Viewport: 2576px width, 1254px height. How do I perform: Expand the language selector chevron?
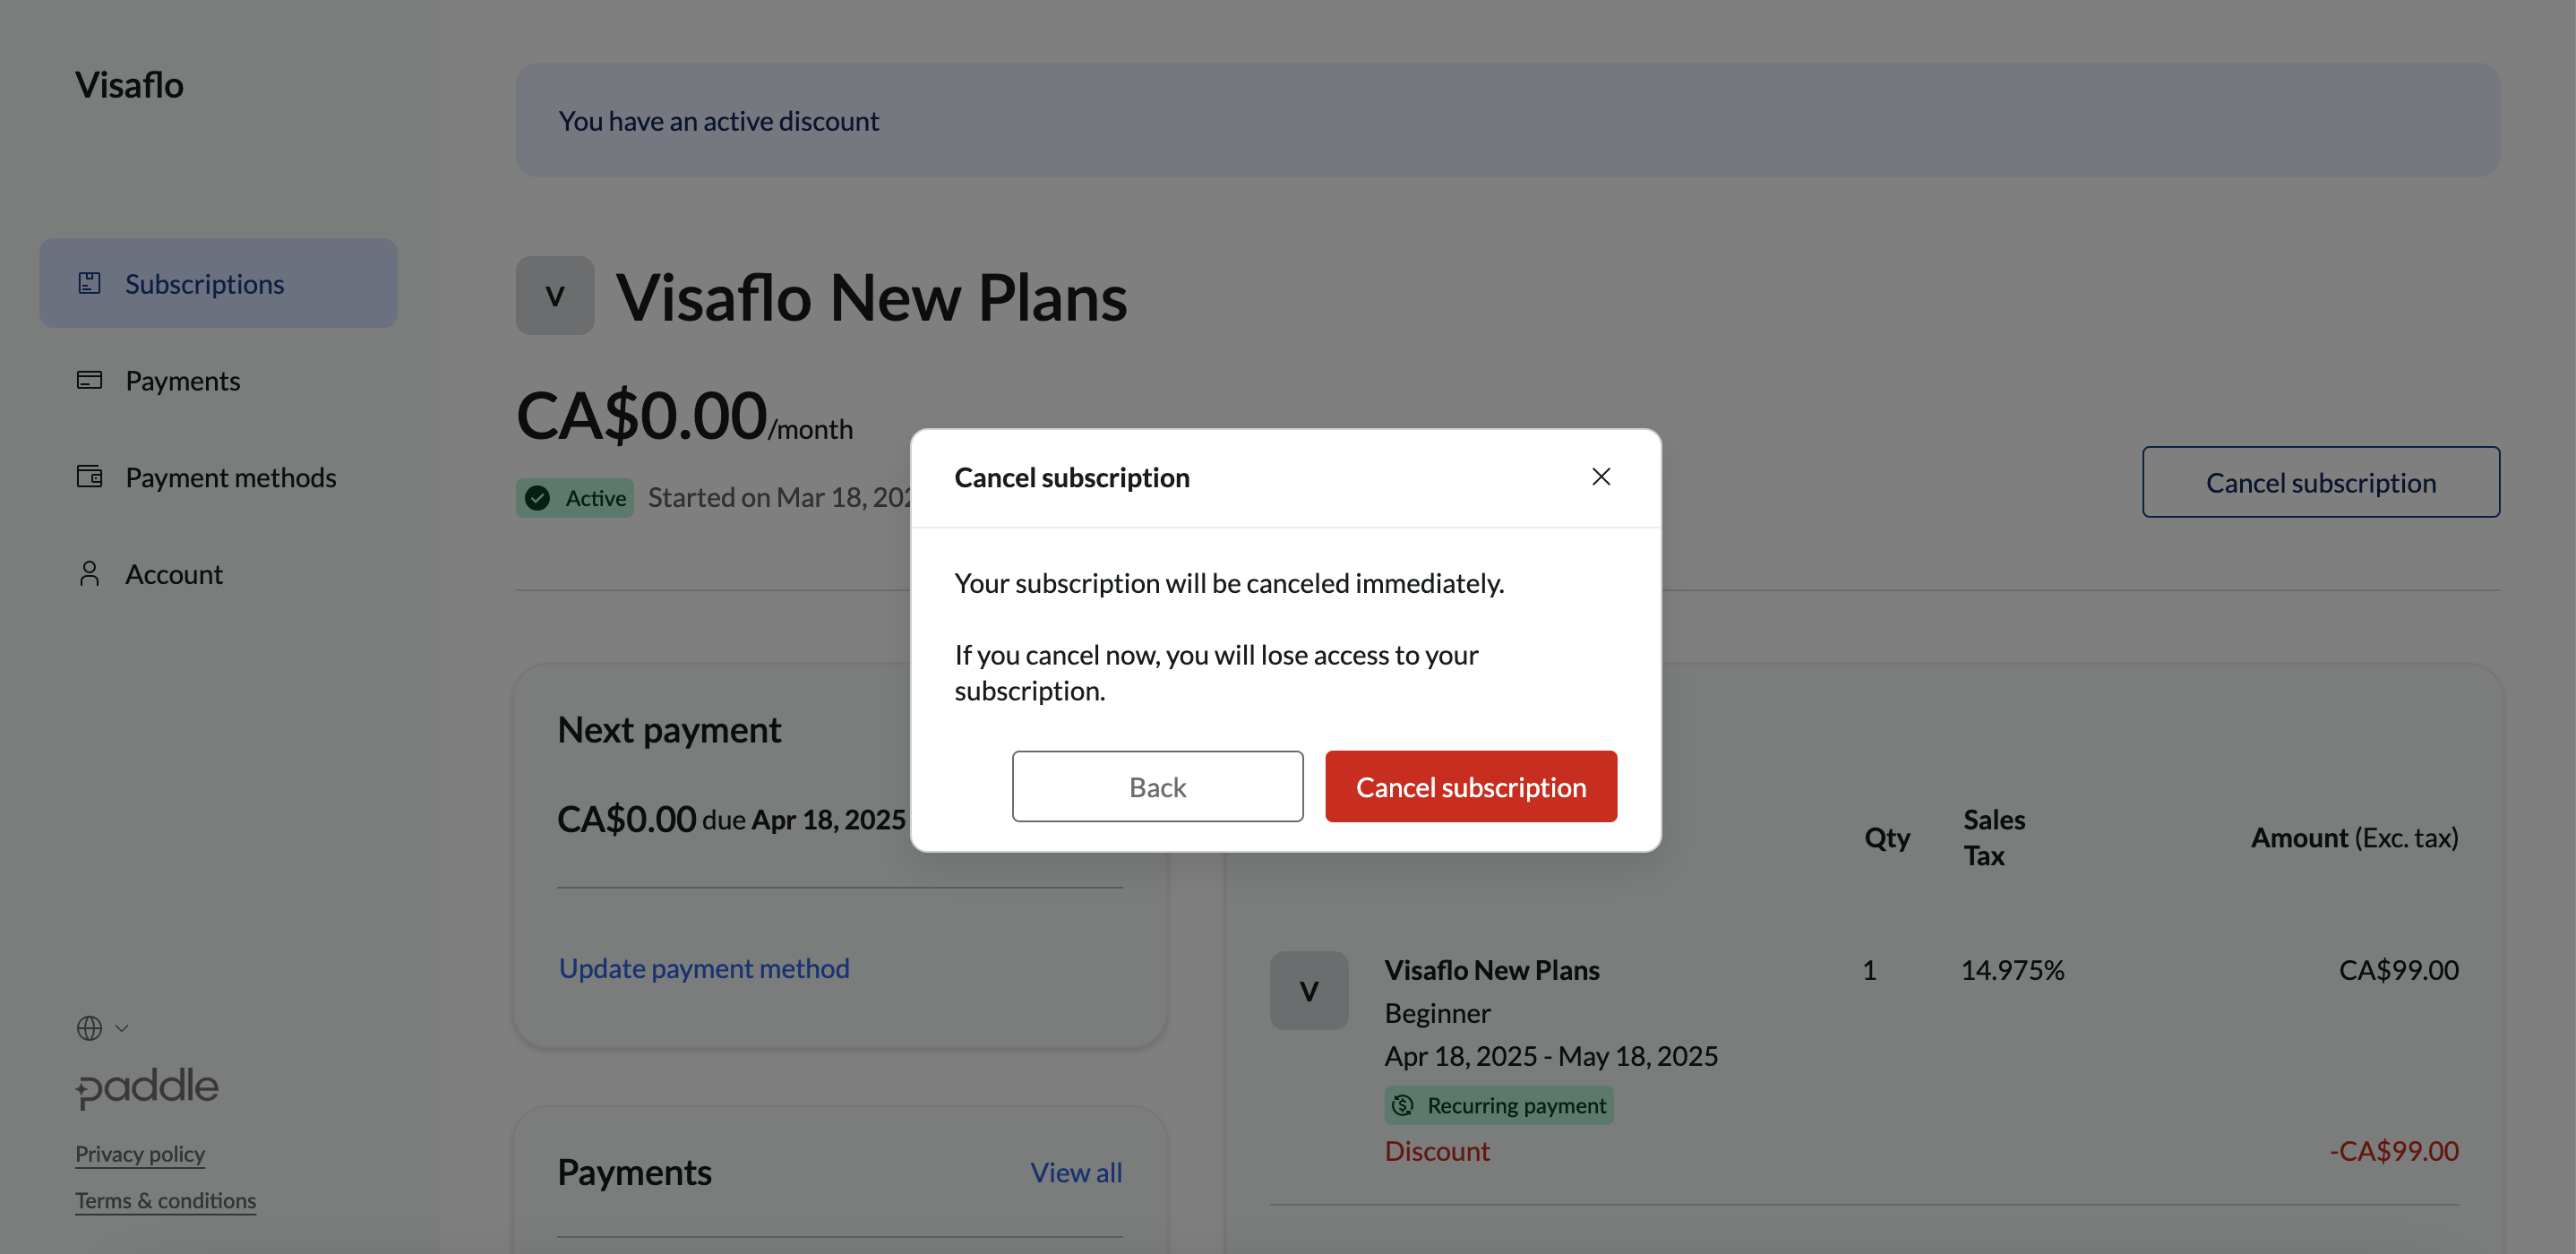pyautogui.click(x=122, y=1028)
